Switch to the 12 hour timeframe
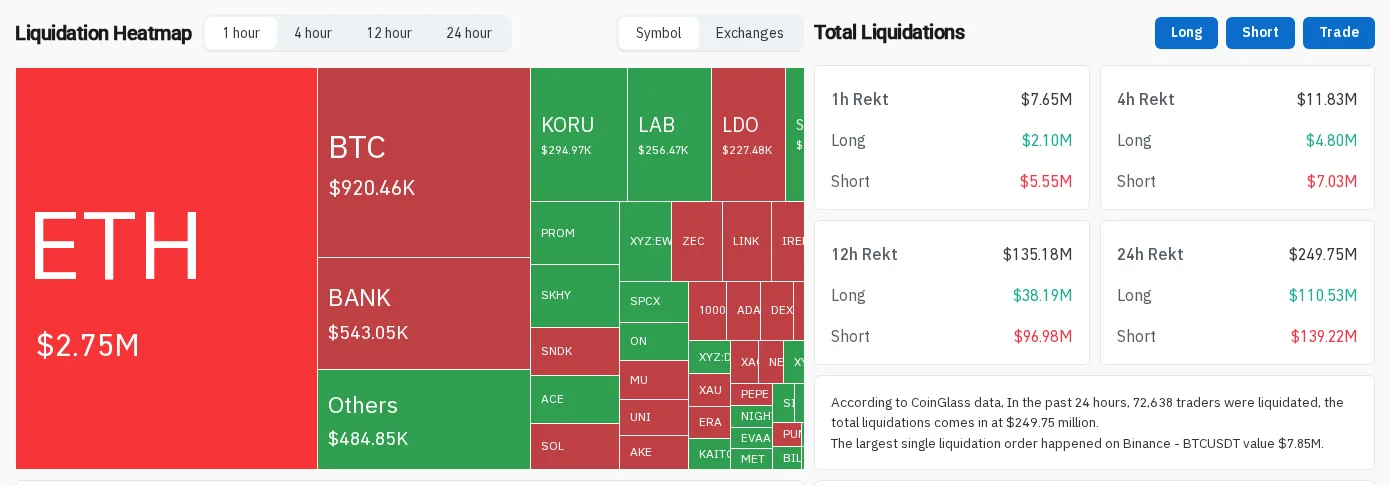 (x=389, y=33)
